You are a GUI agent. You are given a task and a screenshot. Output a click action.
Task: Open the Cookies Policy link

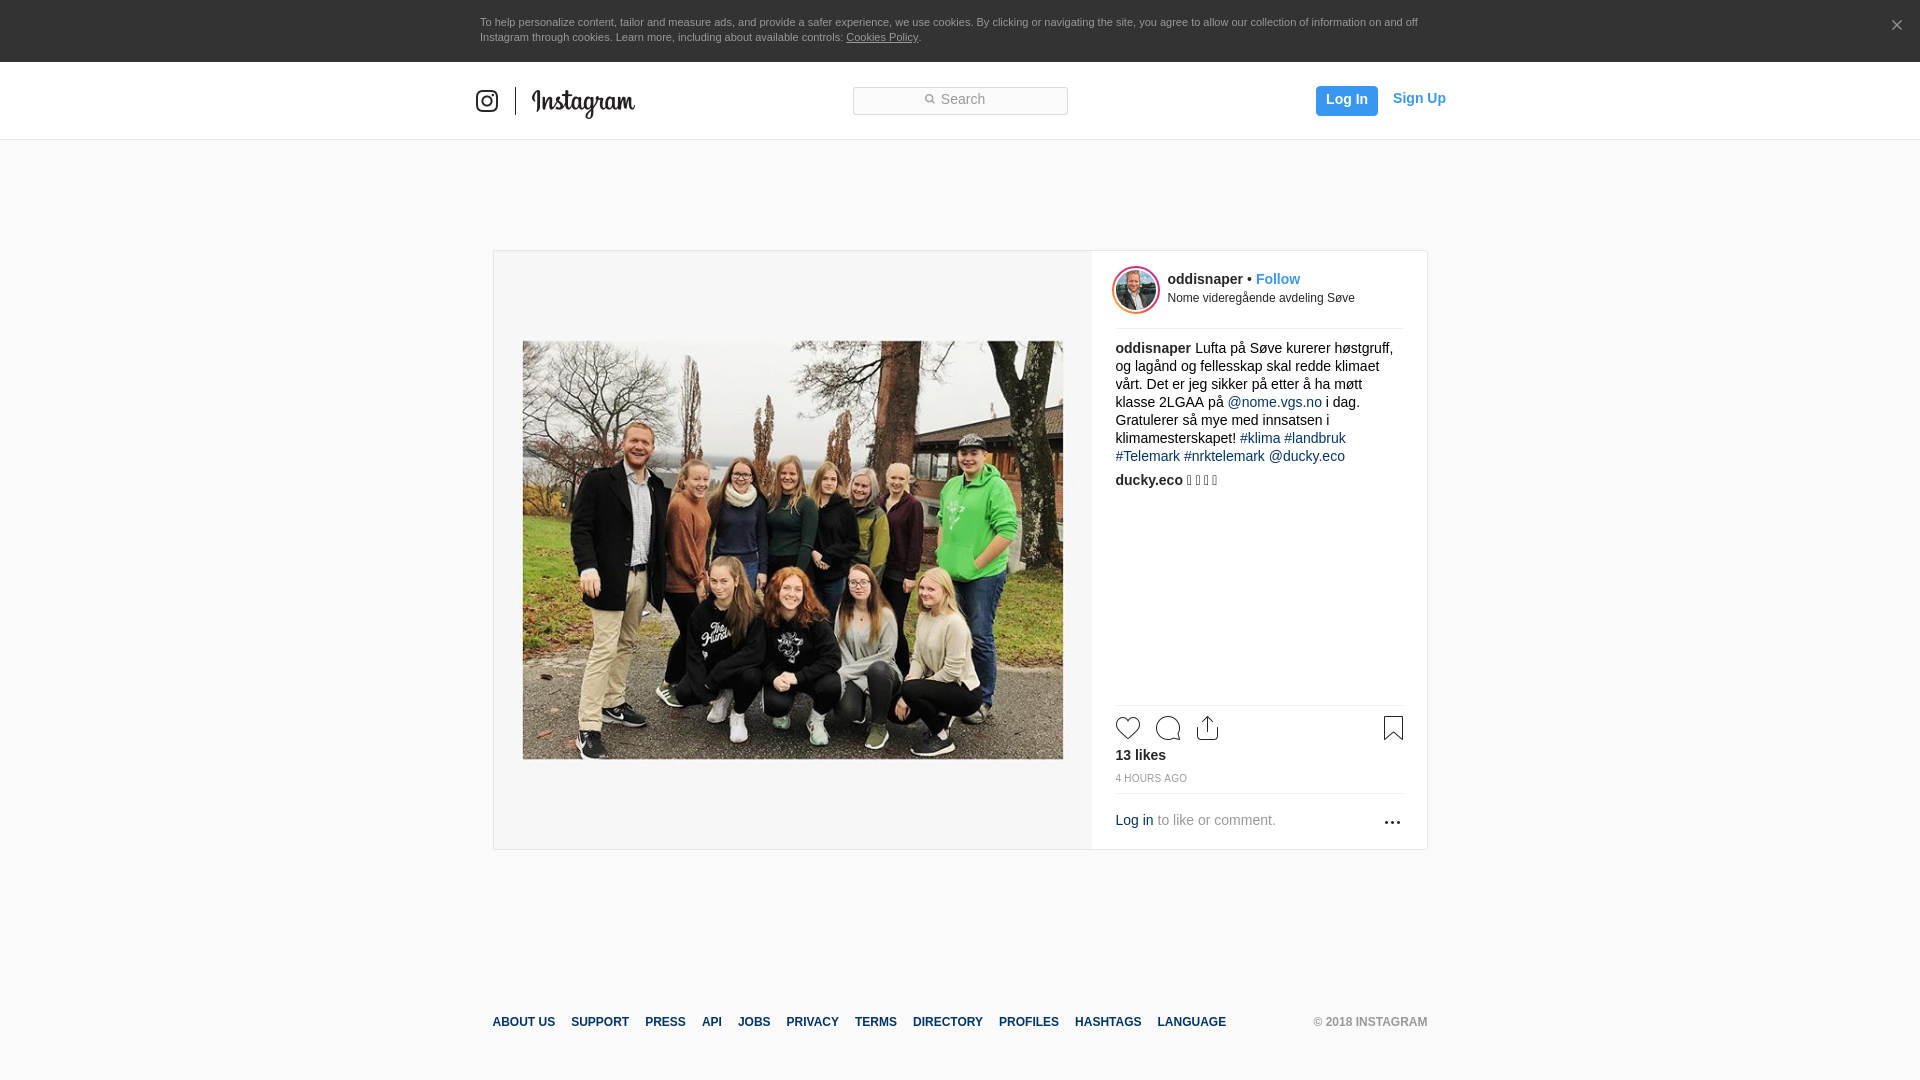point(882,37)
